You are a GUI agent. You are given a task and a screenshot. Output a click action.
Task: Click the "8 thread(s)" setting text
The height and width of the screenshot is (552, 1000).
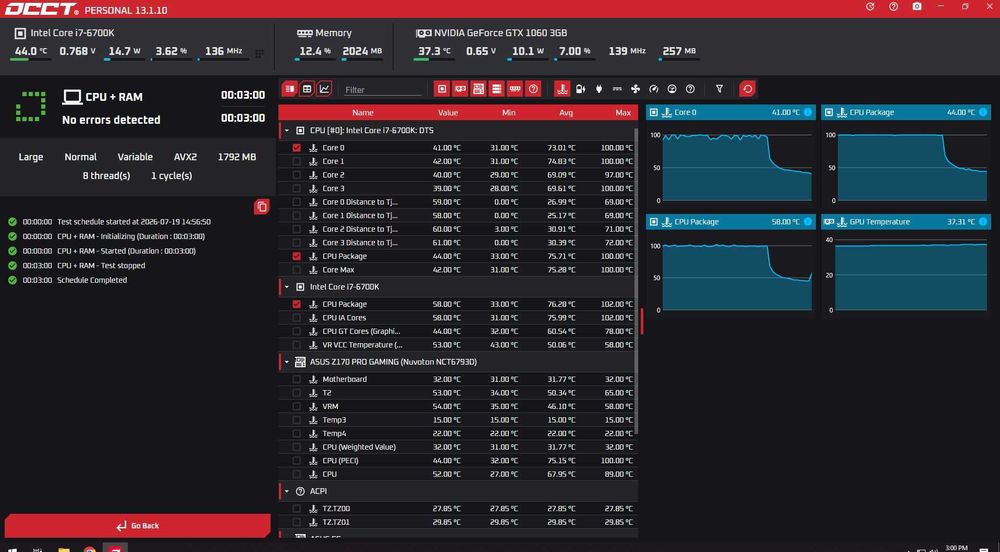[106, 176]
